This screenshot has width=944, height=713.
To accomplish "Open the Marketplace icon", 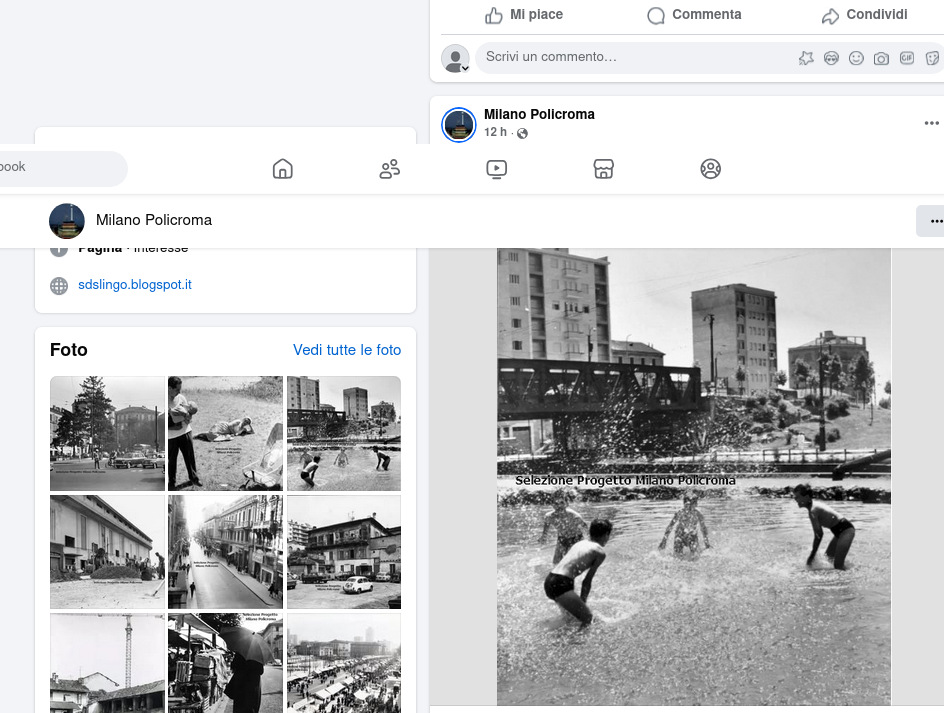I will tap(603, 169).
